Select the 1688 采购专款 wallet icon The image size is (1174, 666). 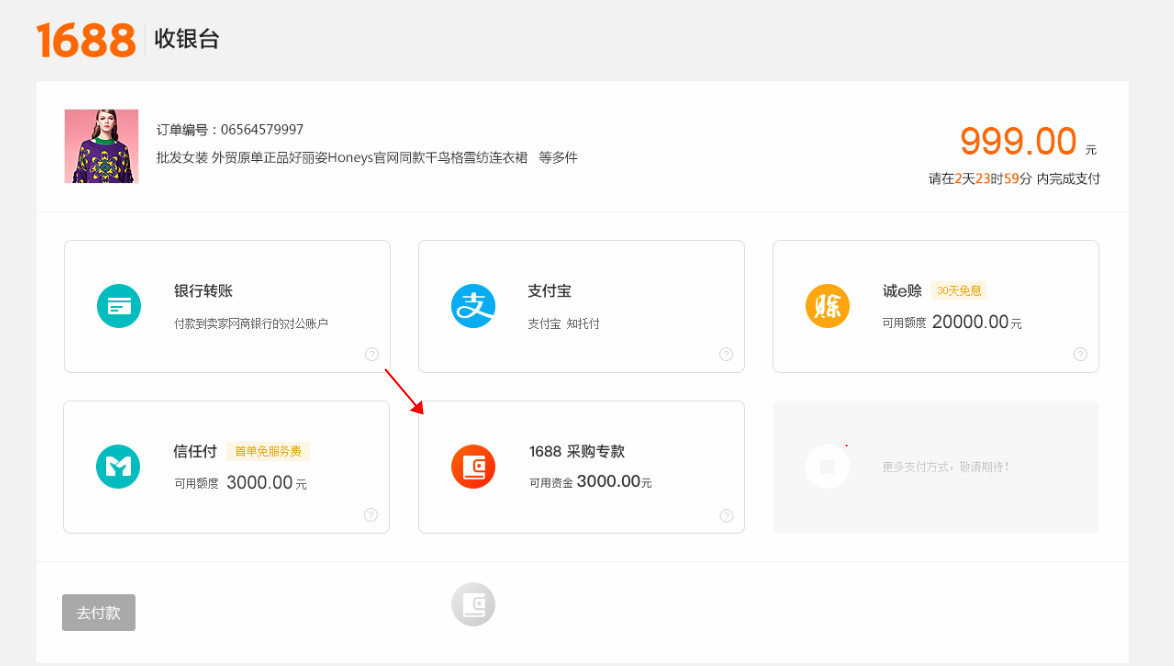(473, 466)
